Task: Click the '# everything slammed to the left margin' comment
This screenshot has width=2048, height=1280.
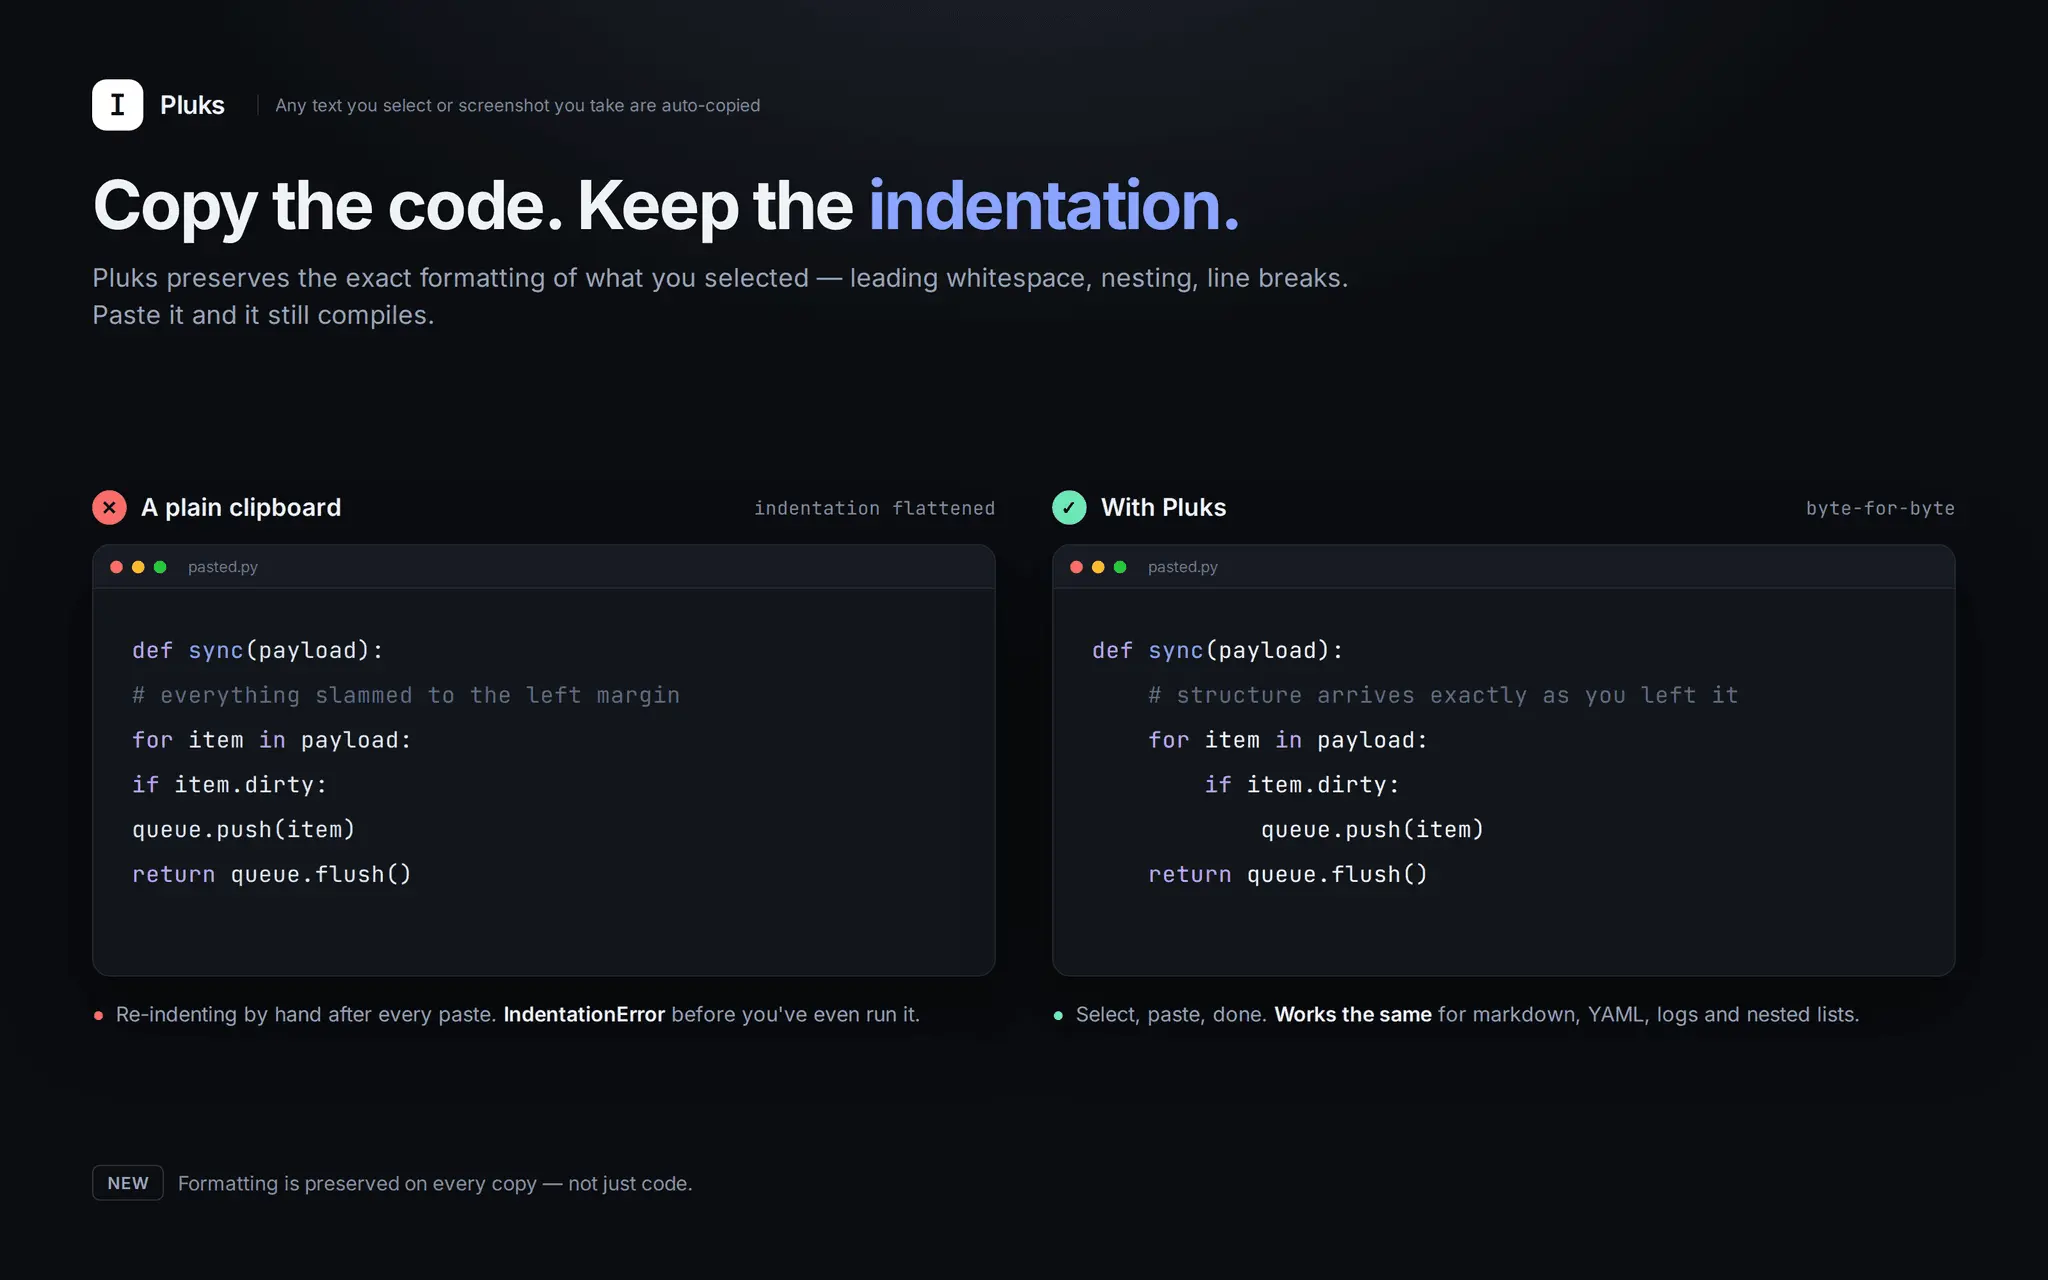Action: (x=406, y=695)
